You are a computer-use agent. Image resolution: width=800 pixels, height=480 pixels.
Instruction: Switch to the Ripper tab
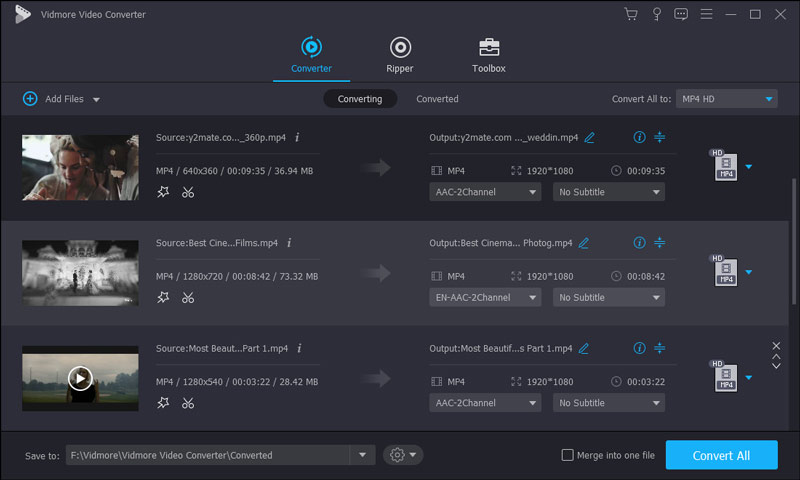point(400,55)
